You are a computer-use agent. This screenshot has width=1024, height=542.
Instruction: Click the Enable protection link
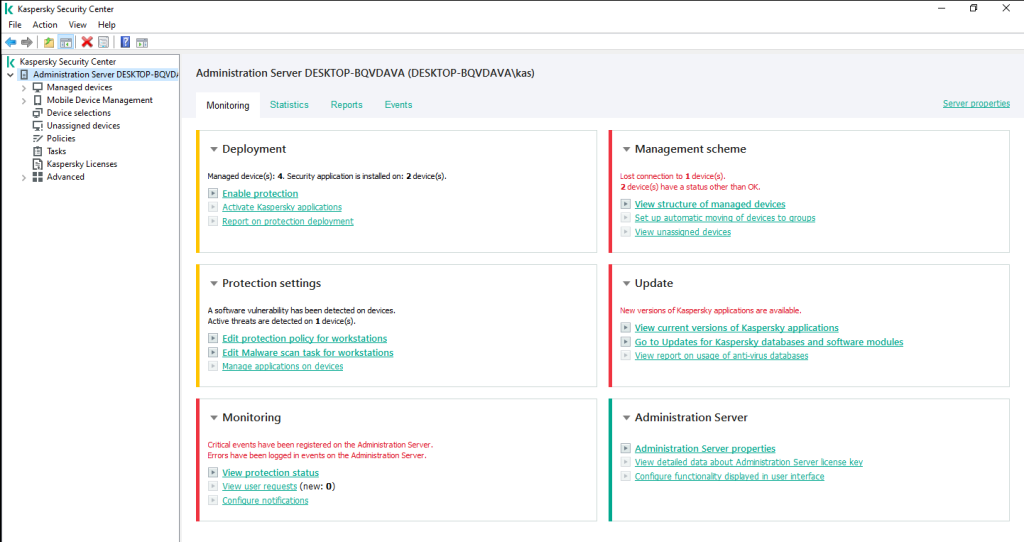click(260, 194)
